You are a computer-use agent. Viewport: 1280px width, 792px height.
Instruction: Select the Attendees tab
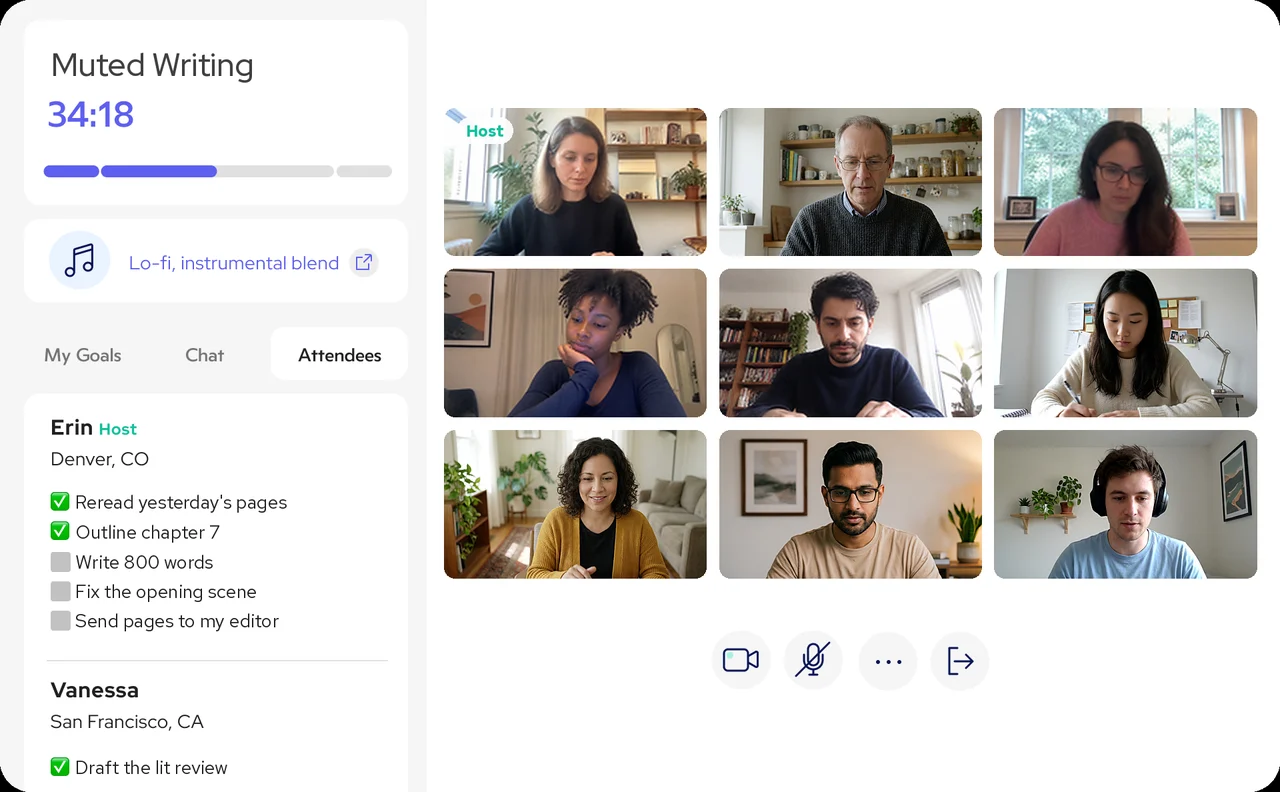[x=339, y=355]
